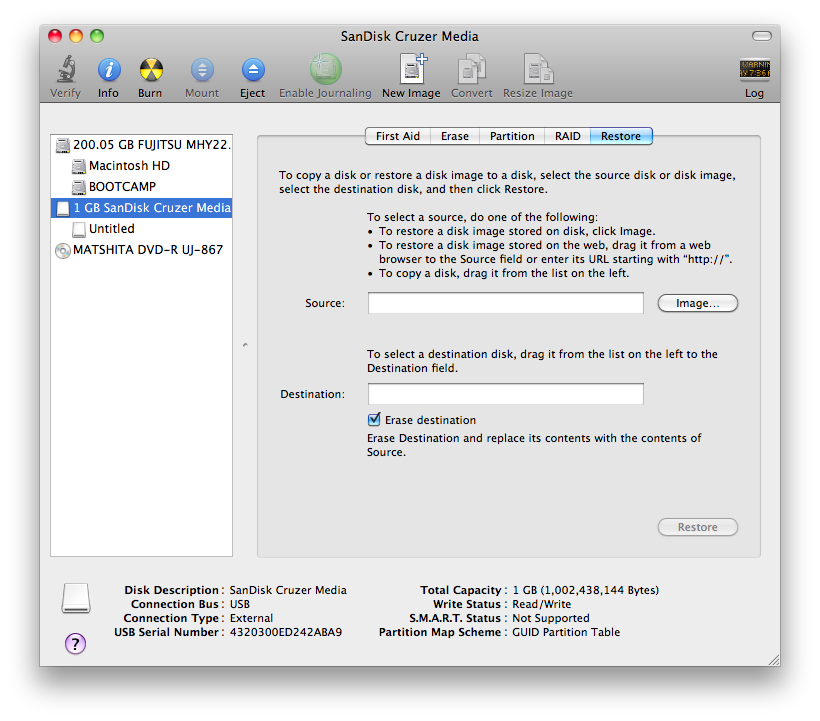Click the toolbar show/hide pill button
820x721 pixels.
click(761, 36)
